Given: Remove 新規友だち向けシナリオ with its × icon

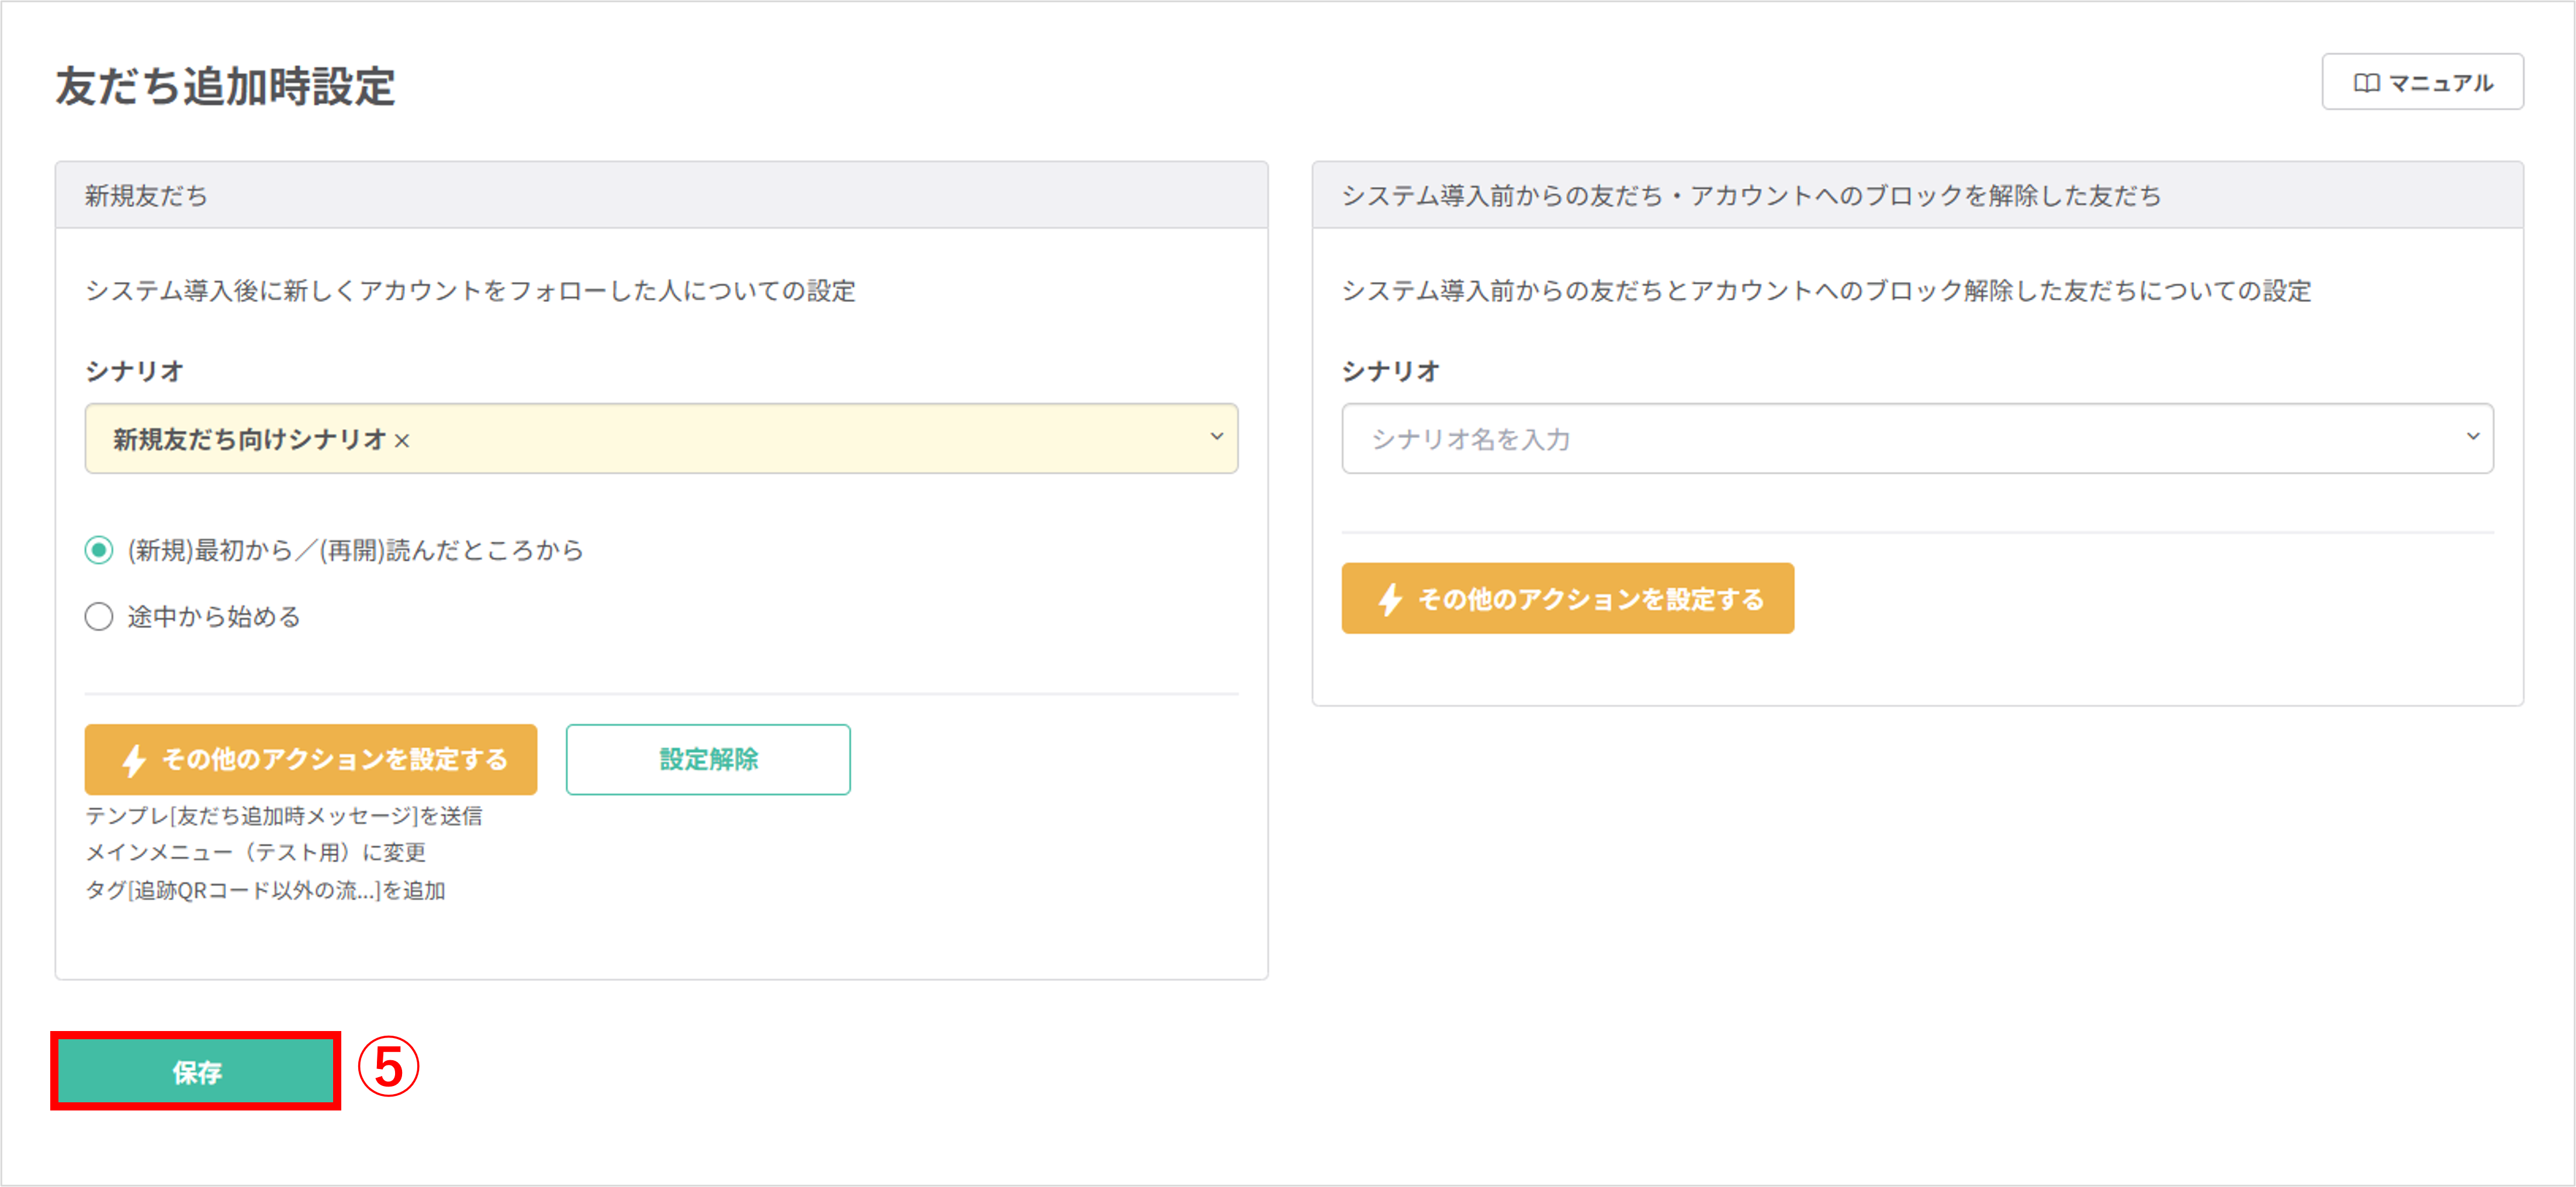Looking at the screenshot, I should click(402, 441).
